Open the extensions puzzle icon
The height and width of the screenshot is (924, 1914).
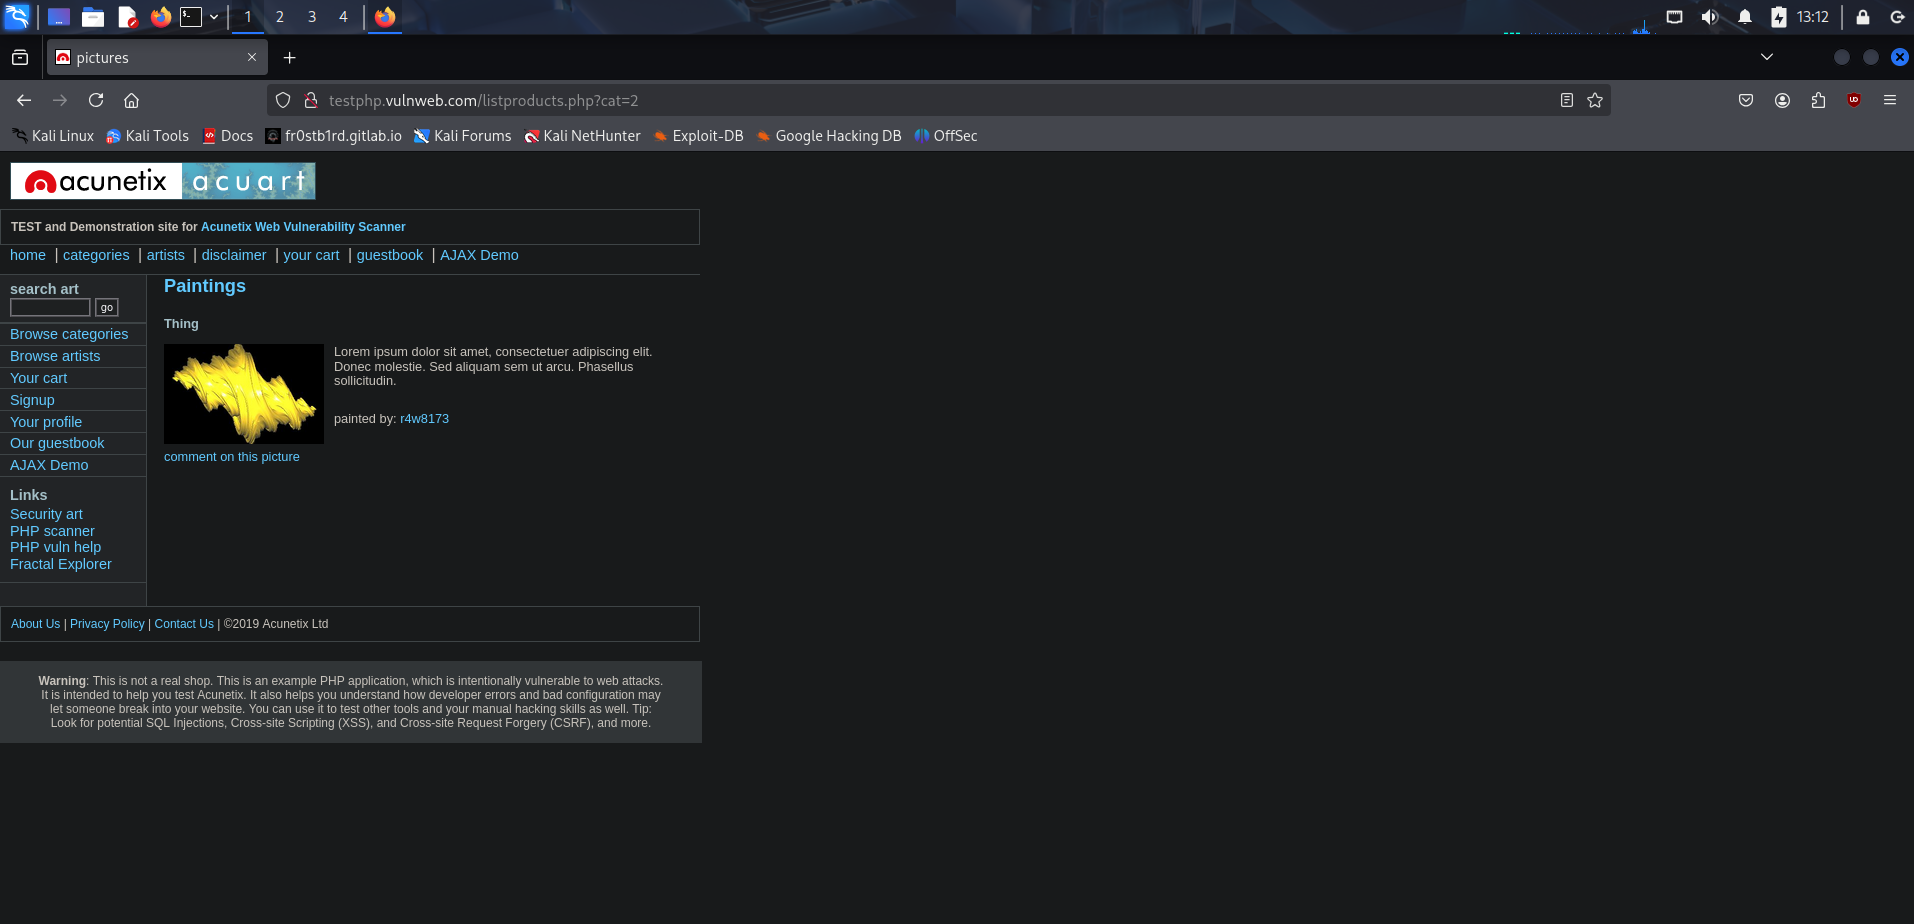coord(1818,100)
